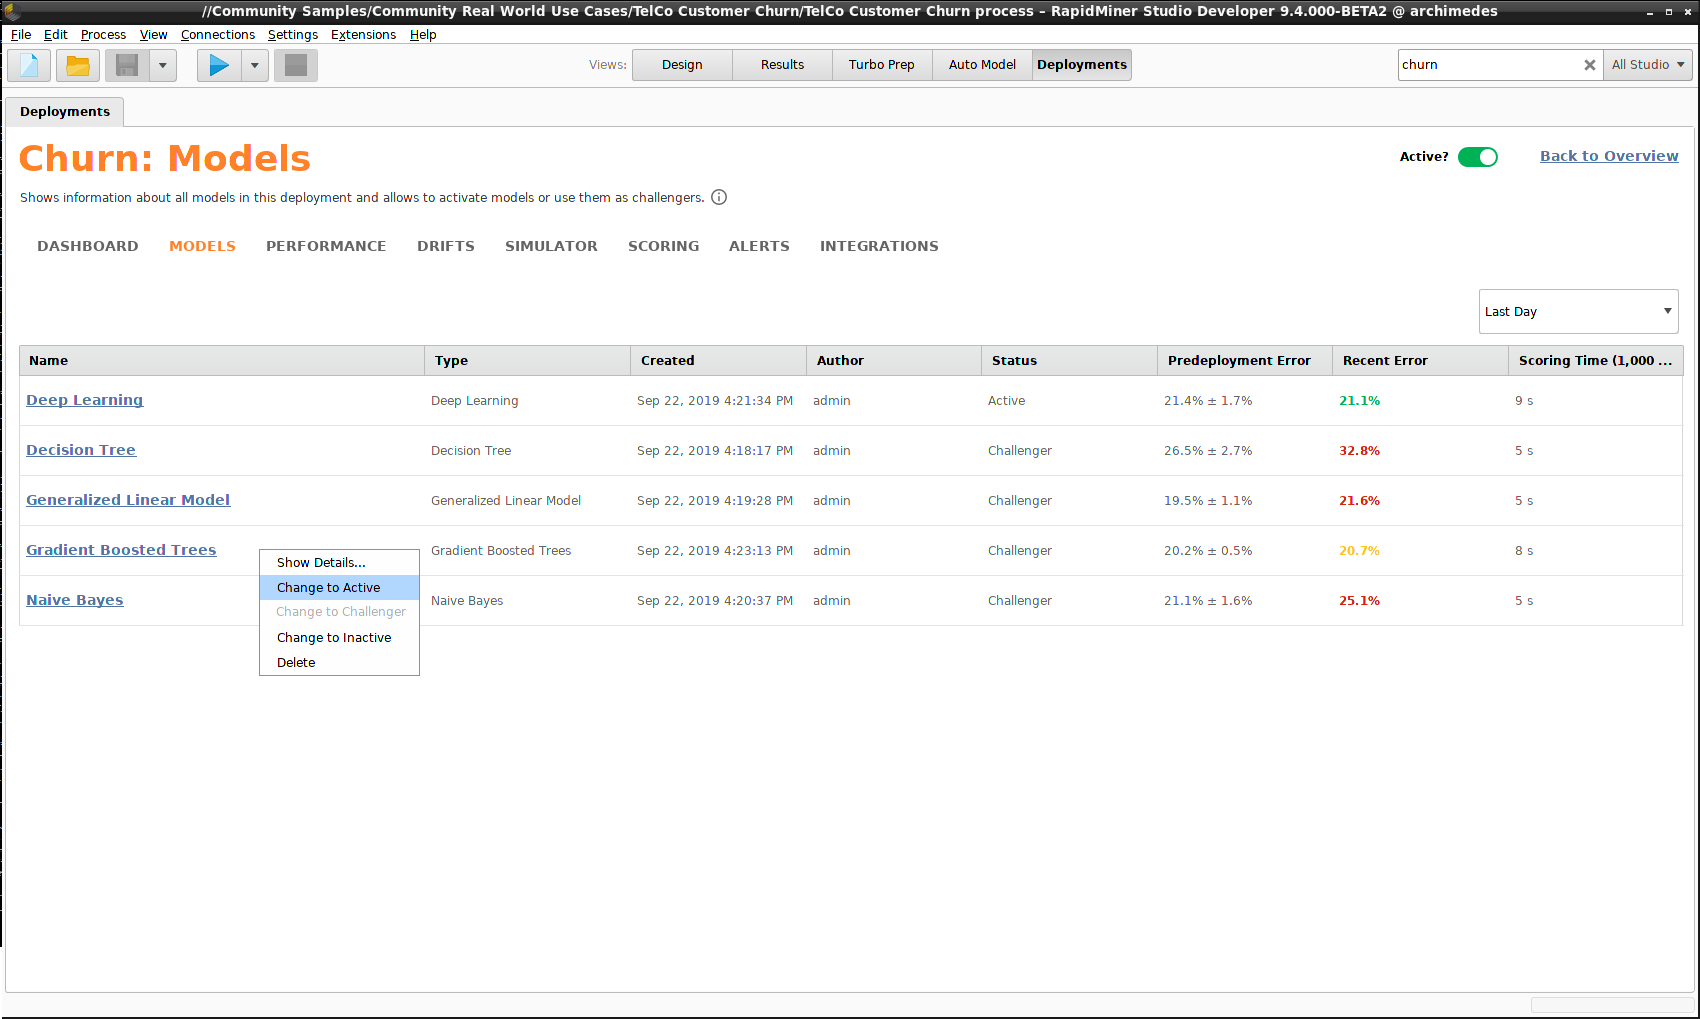Click the 21.1% recent error value

pos(1359,401)
